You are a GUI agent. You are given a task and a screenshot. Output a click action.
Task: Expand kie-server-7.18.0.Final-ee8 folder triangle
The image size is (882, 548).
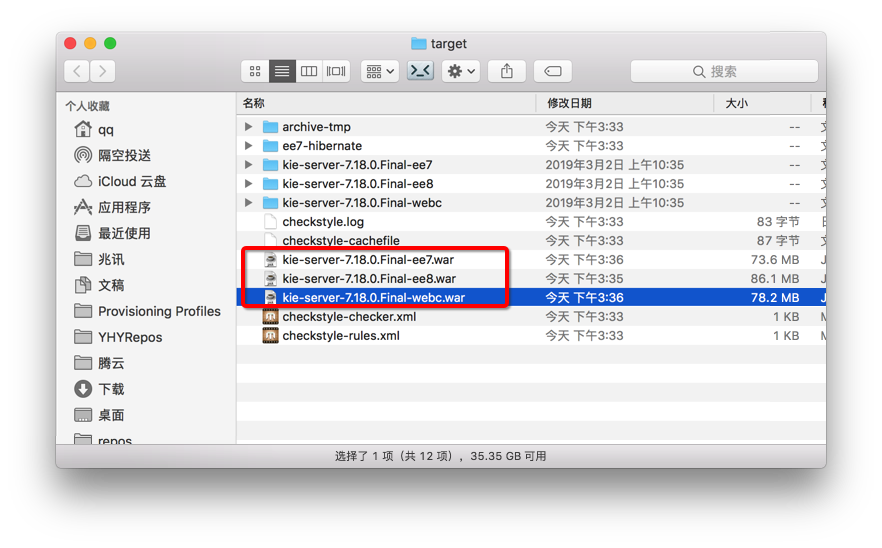click(248, 183)
